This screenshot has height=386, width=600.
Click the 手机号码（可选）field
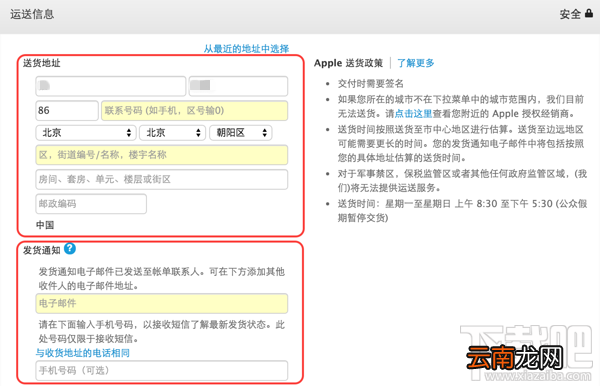click(x=161, y=370)
